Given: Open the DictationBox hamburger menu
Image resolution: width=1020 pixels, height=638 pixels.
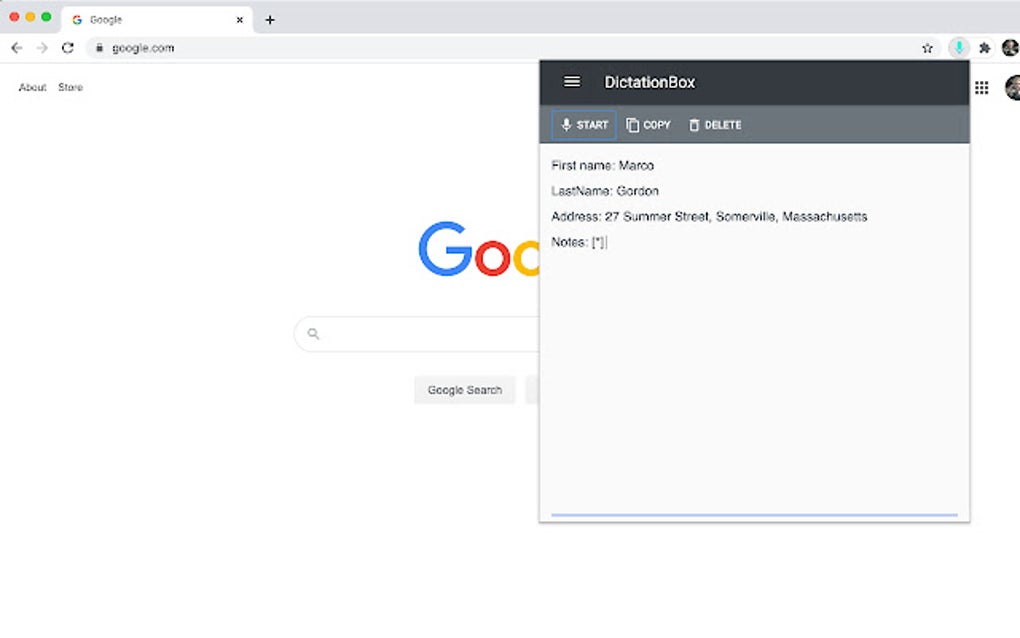Looking at the screenshot, I should (572, 82).
